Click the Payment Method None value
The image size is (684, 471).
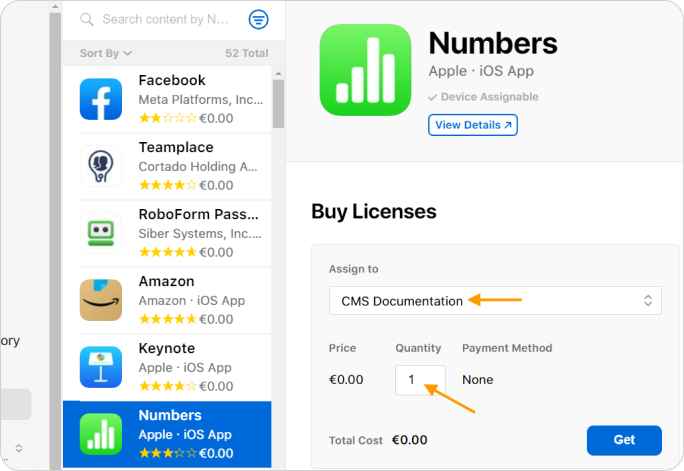pyautogui.click(x=478, y=380)
